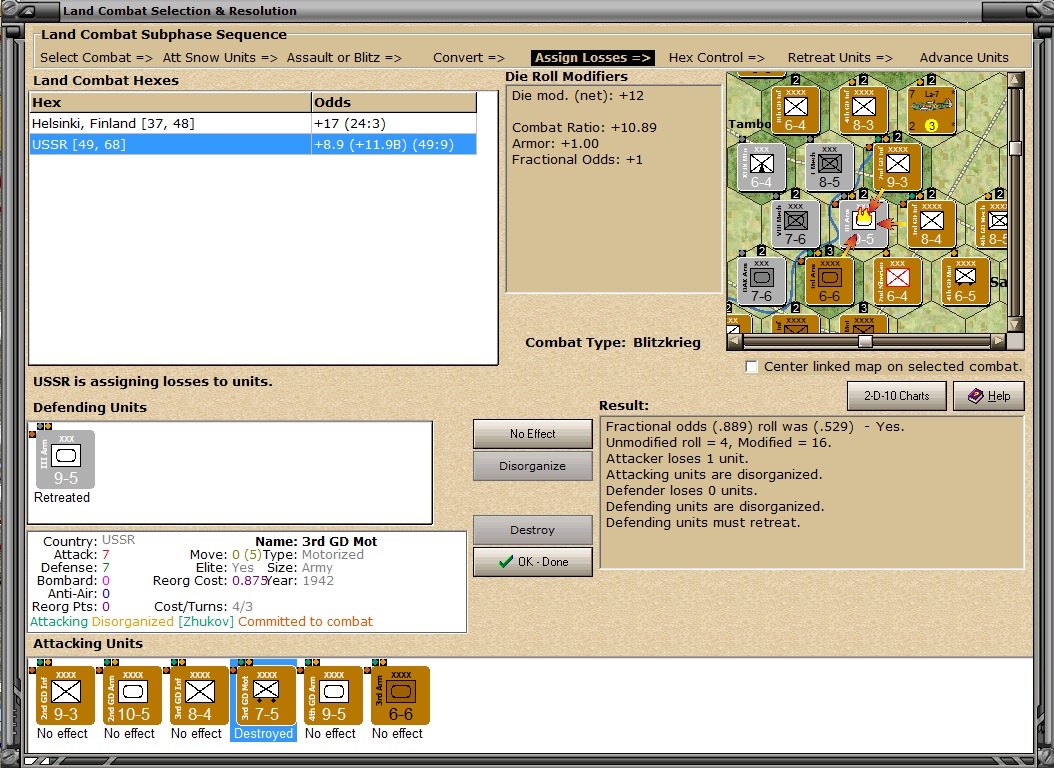
Task: Click the Convert subphase label
Action: point(469,58)
